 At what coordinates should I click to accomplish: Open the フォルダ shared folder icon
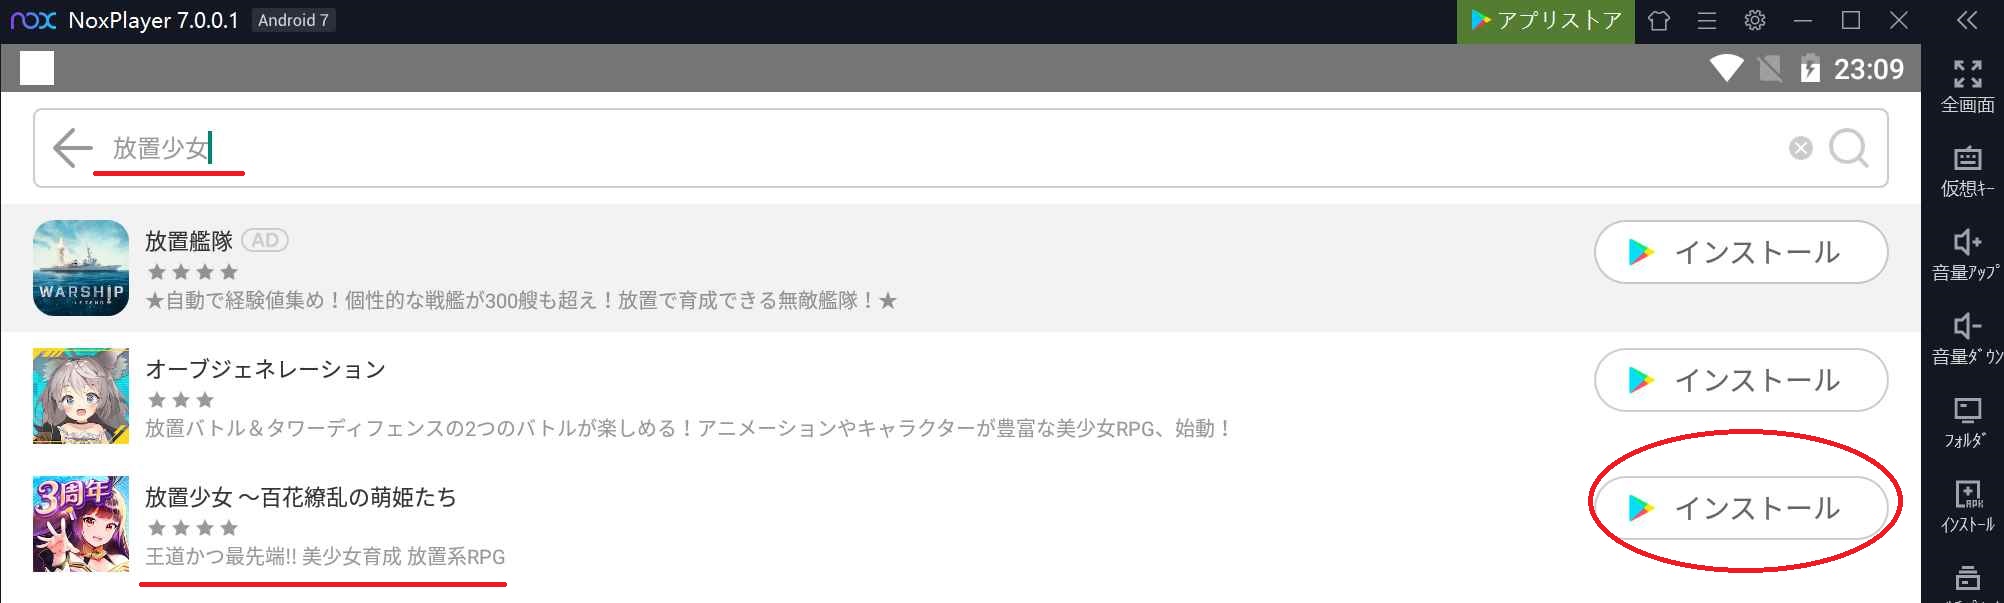(1967, 423)
